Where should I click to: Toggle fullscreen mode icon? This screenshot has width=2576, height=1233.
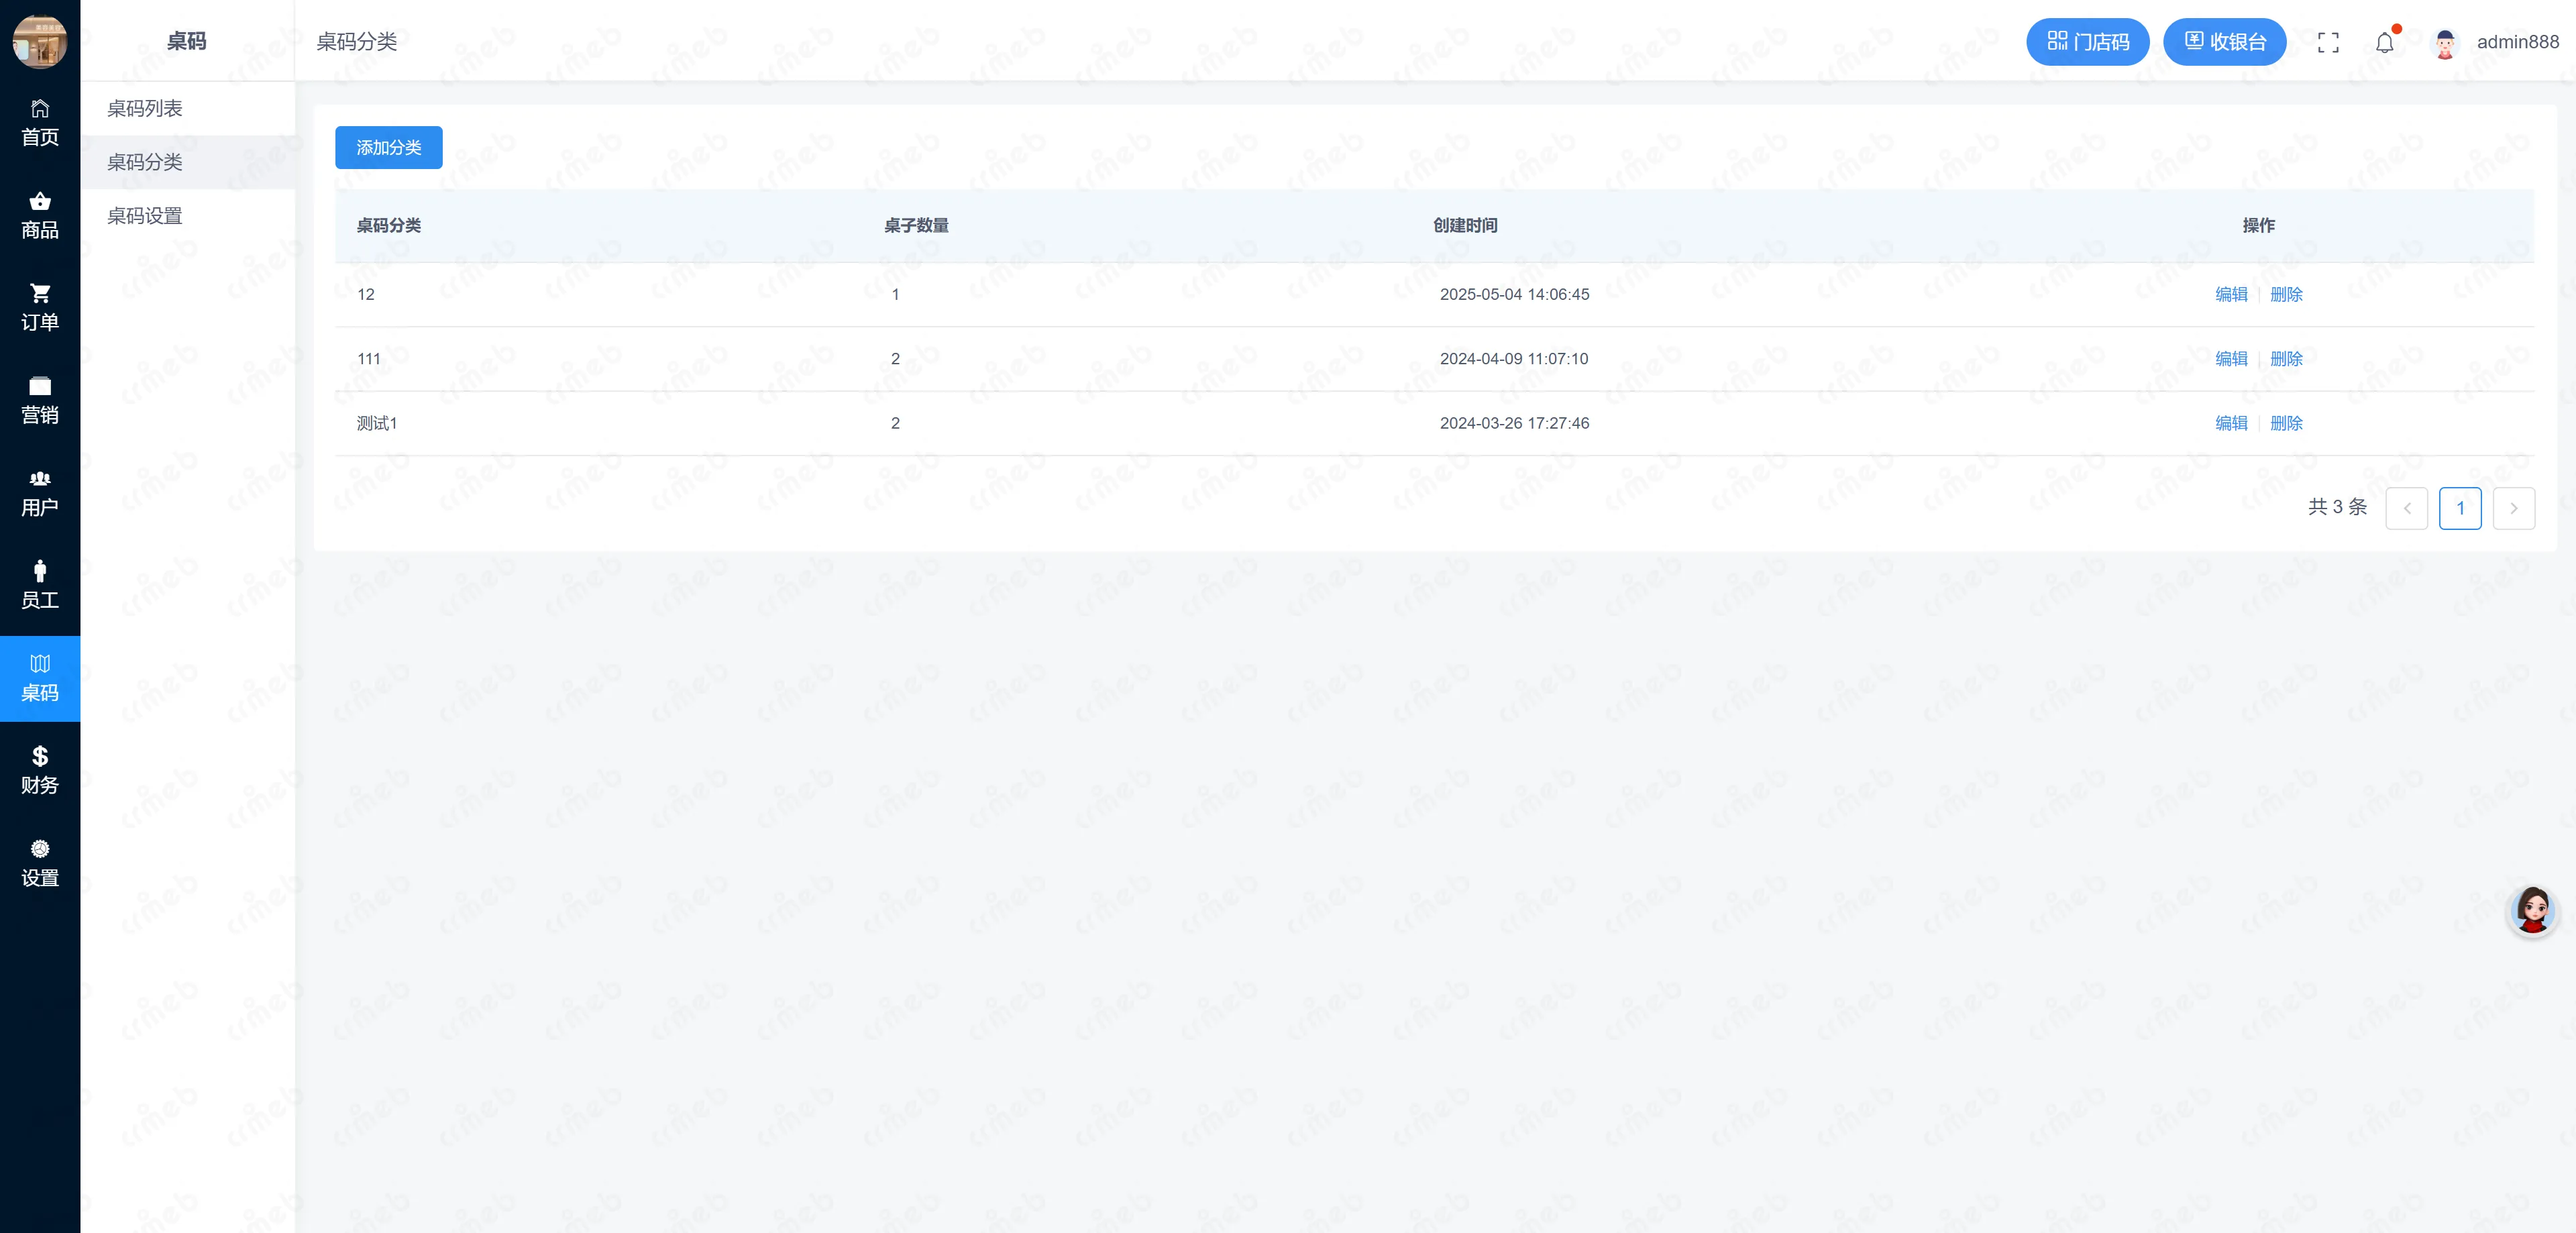point(2328,42)
